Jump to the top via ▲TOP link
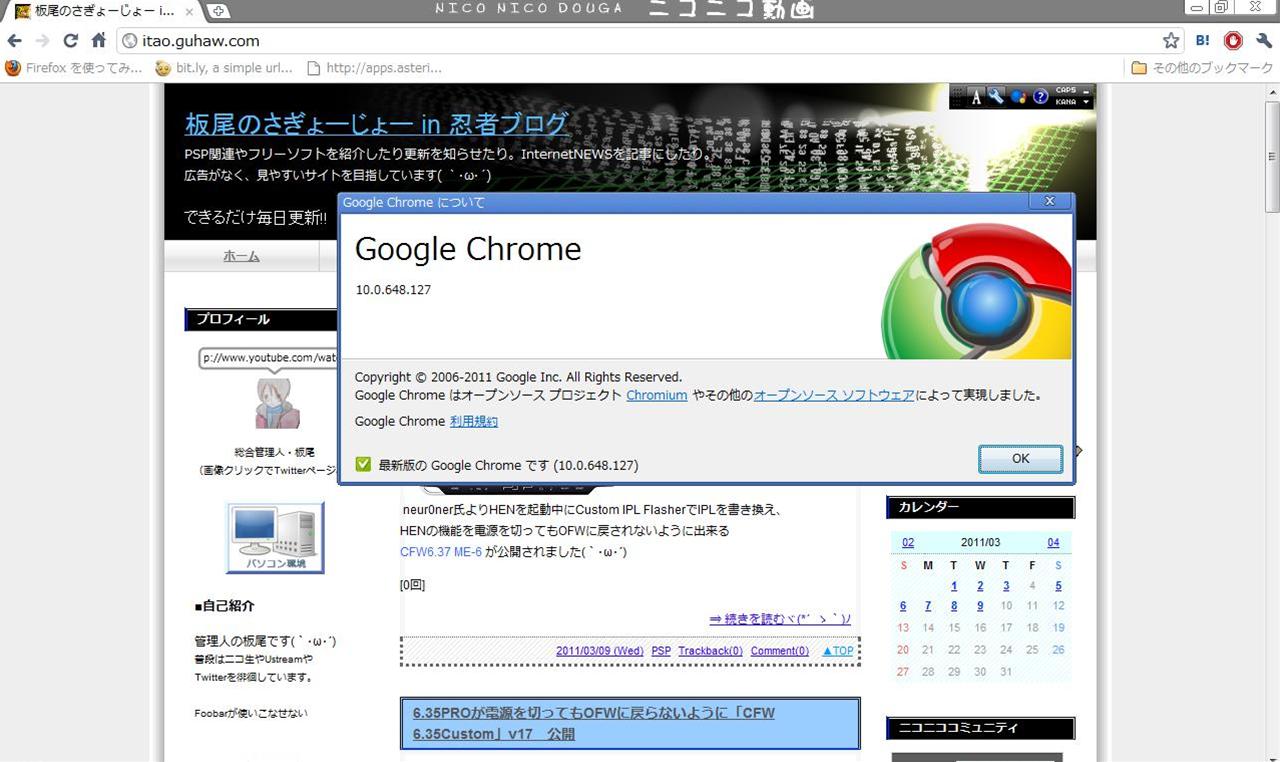Screen dimensions: 1280x762 pyautogui.click(x=838, y=651)
